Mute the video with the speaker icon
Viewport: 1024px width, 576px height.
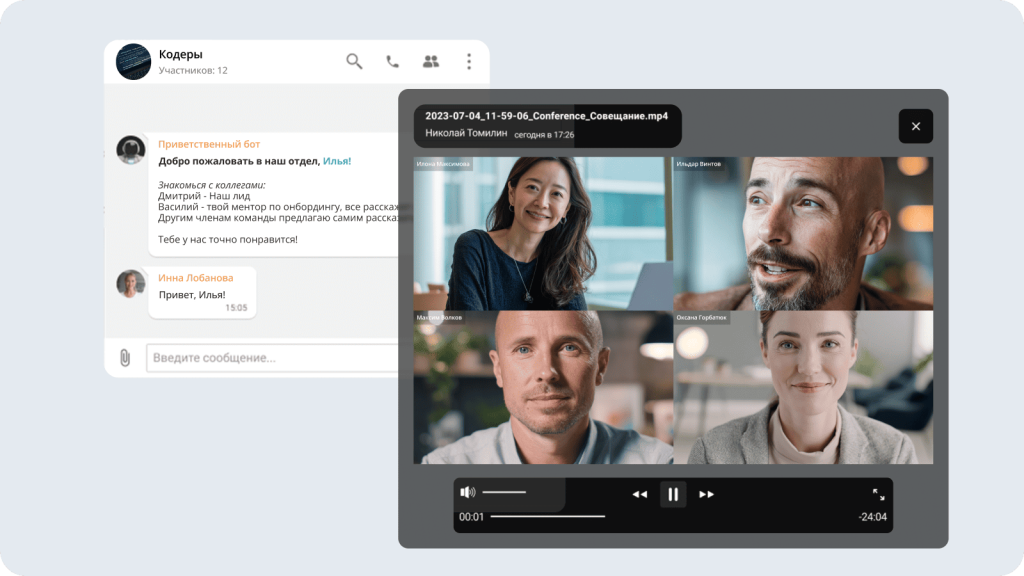[467, 492]
